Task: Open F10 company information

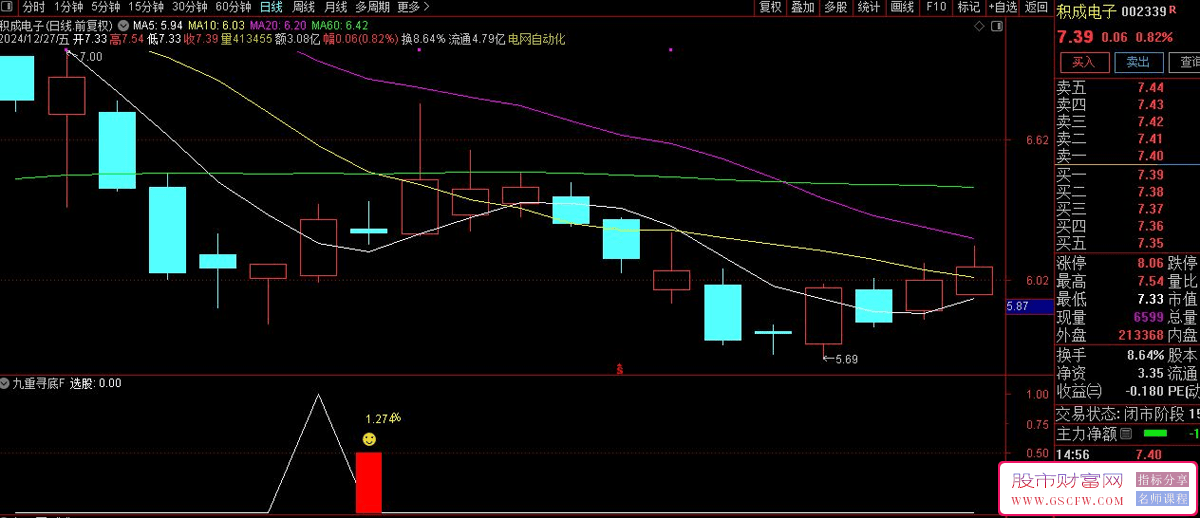Action: (x=936, y=6)
